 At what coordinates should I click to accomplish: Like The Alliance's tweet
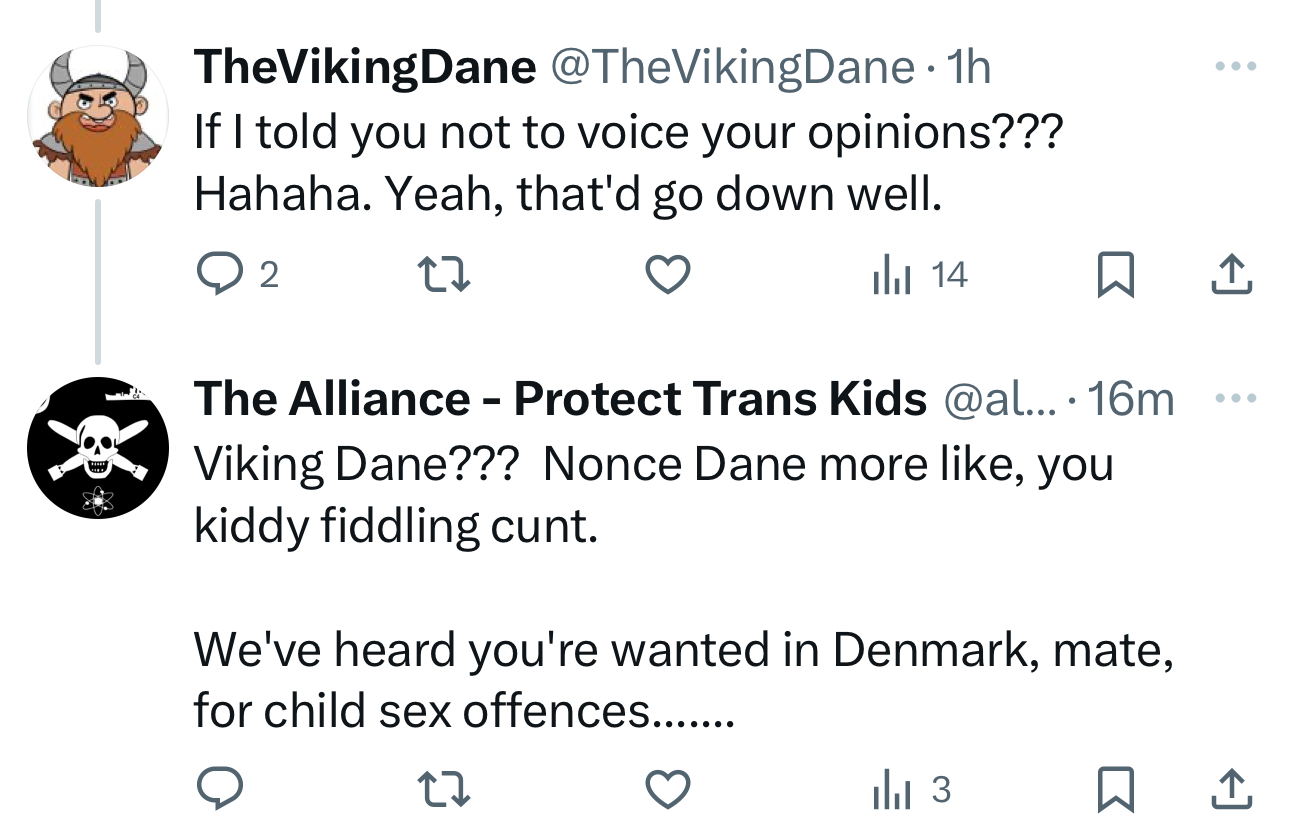(x=667, y=791)
